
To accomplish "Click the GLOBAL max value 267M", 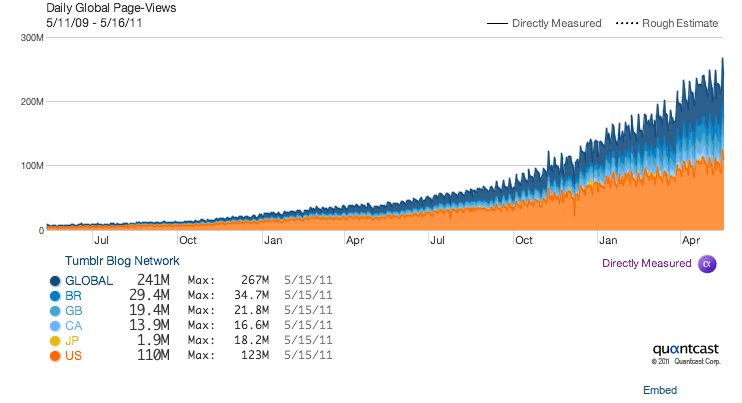I will tap(252, 281).
